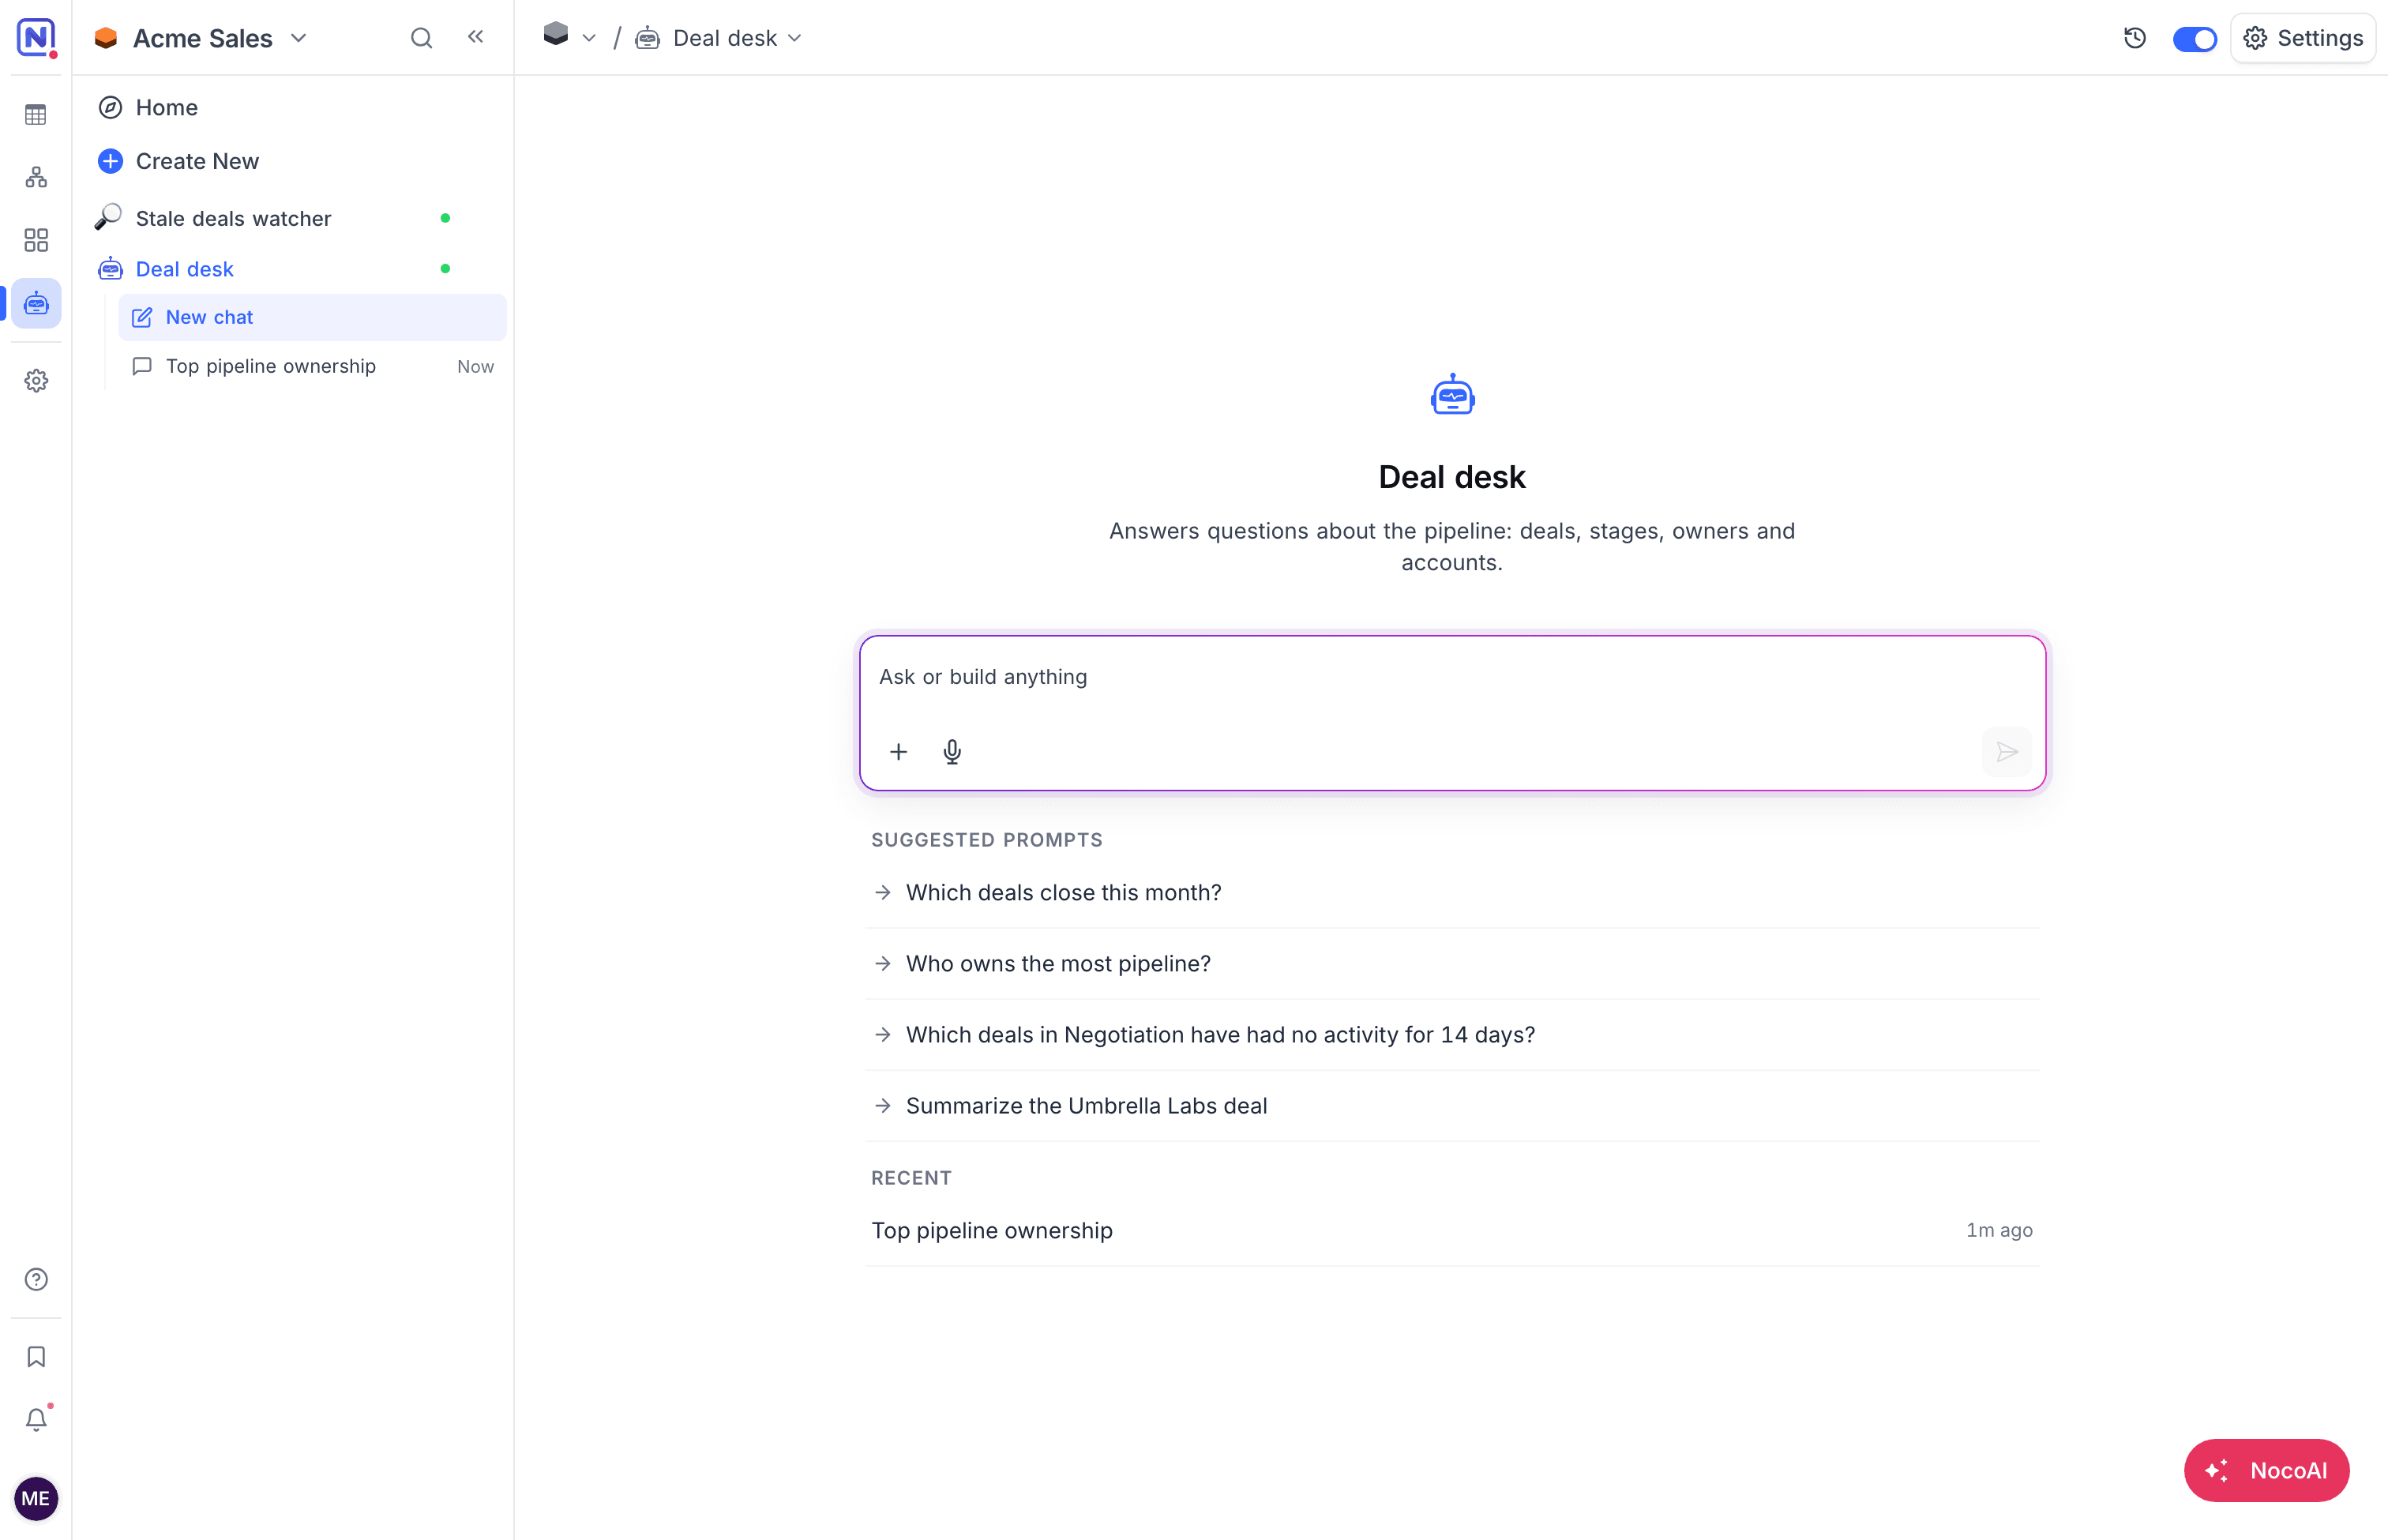This screenshot has width=2388, height=1540.
Task: Open the hierarchy/relations icon in left rail
Action: 36,177
